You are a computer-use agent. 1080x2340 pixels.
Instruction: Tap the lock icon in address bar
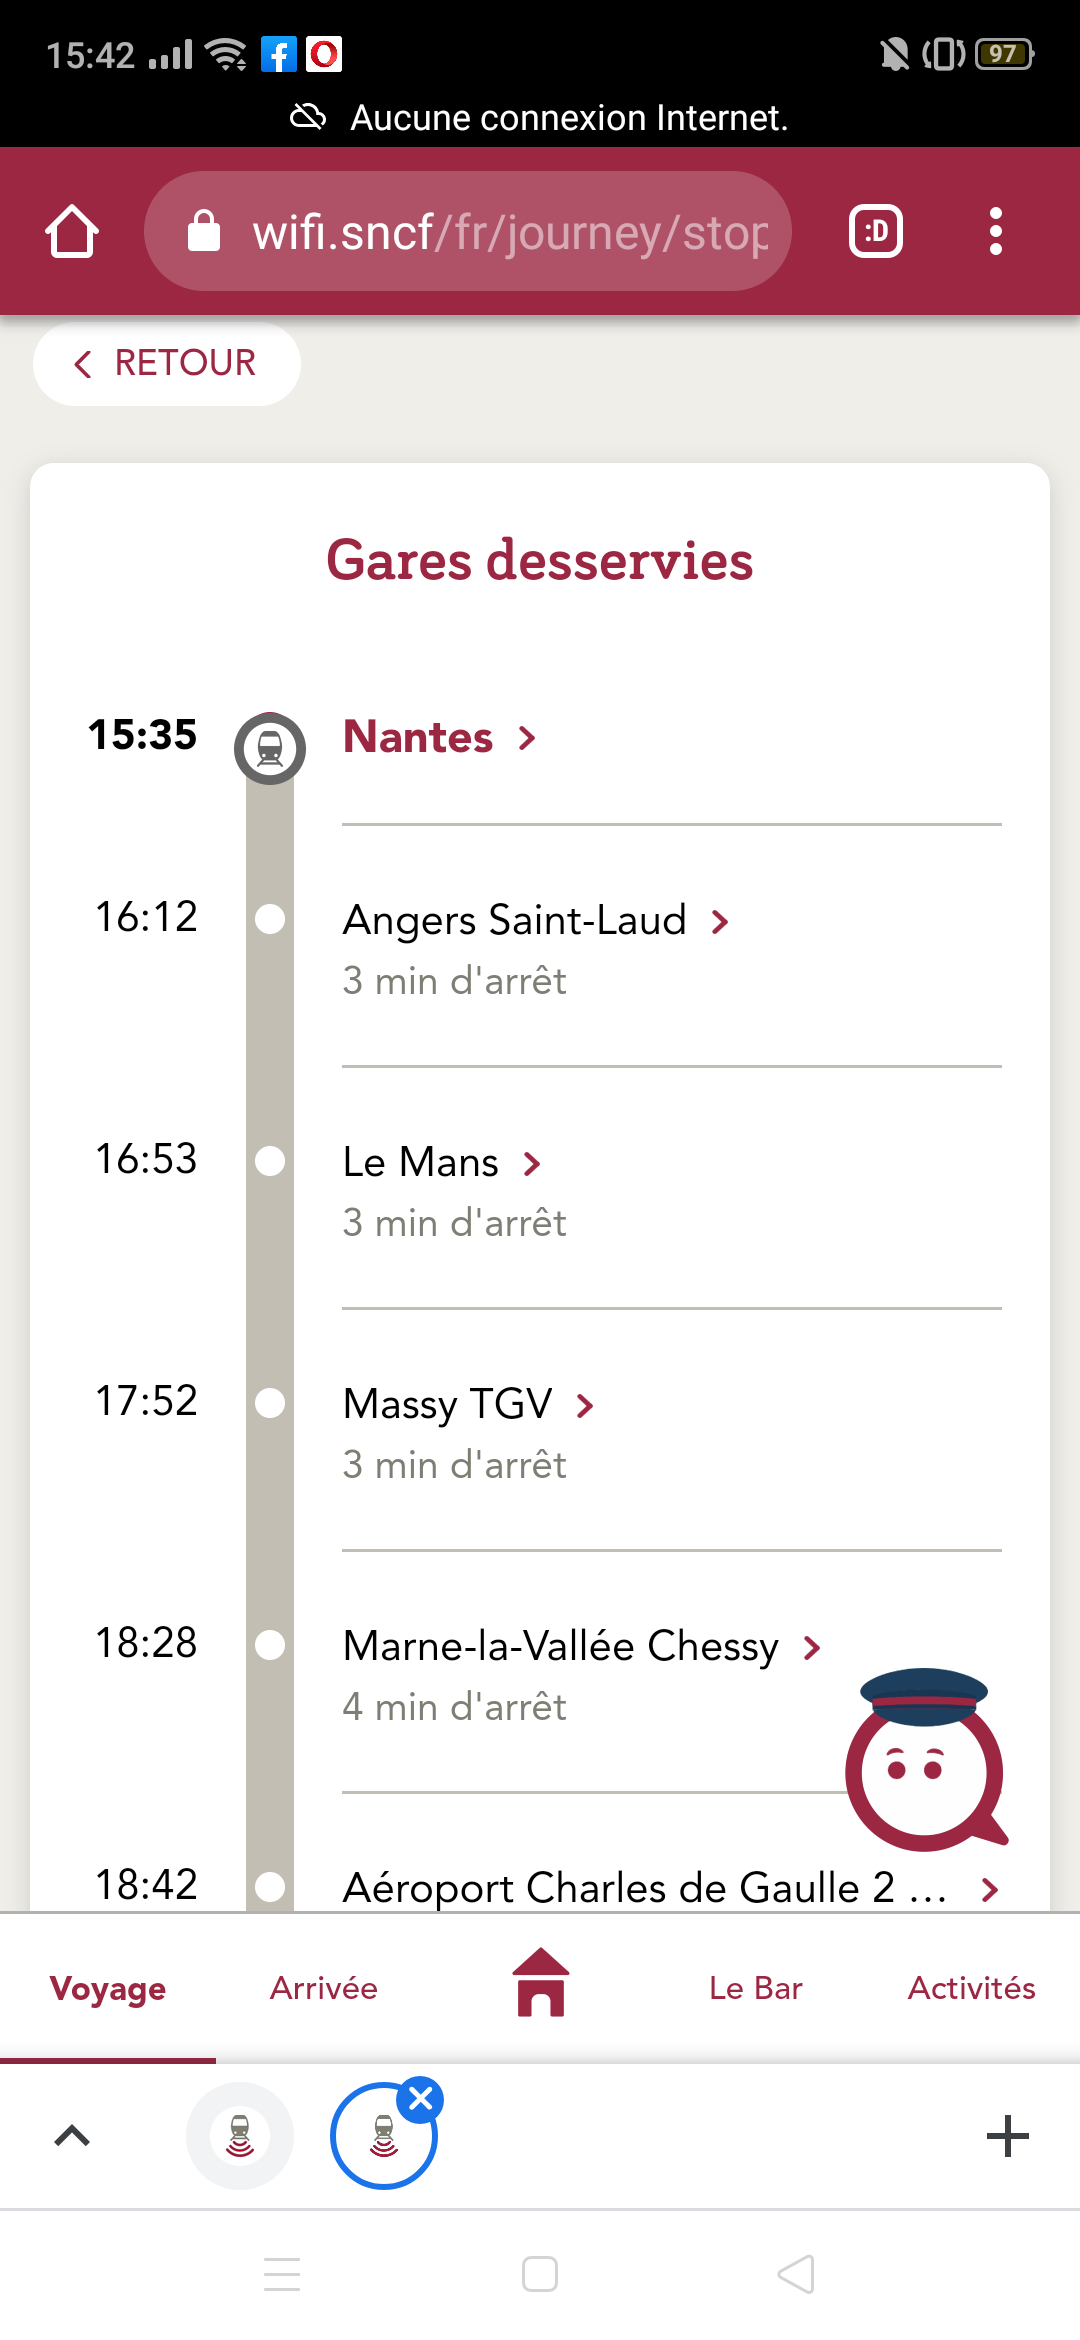point(204,232)
